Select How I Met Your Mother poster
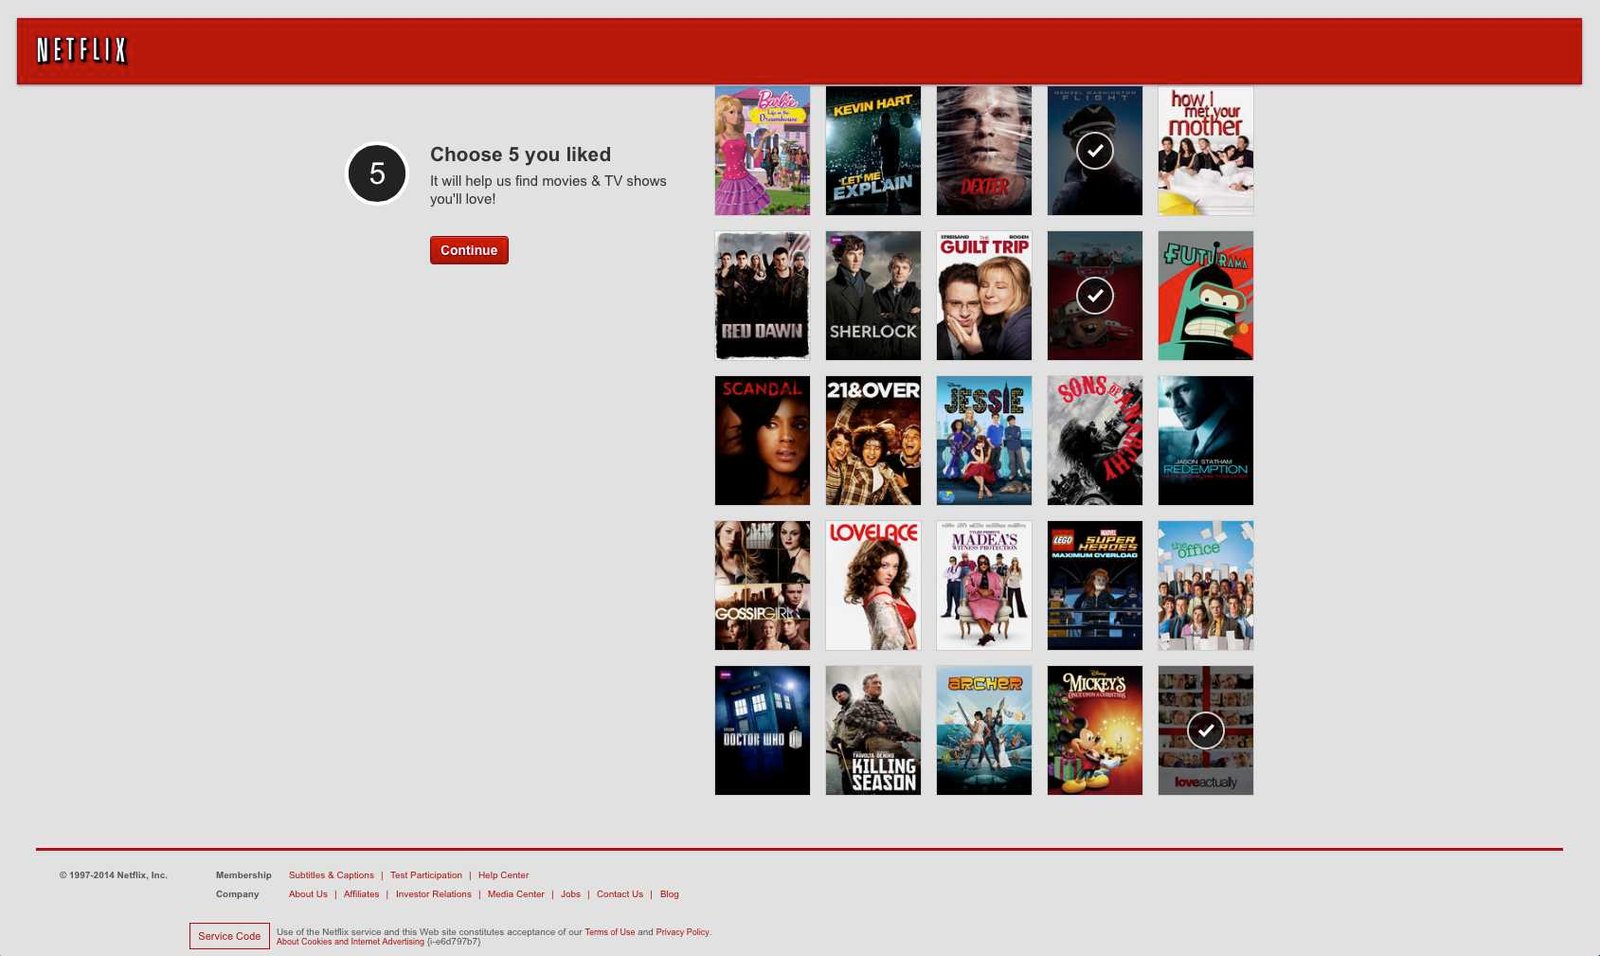This screenshot has height=956, width=1600. [1206, 150]
